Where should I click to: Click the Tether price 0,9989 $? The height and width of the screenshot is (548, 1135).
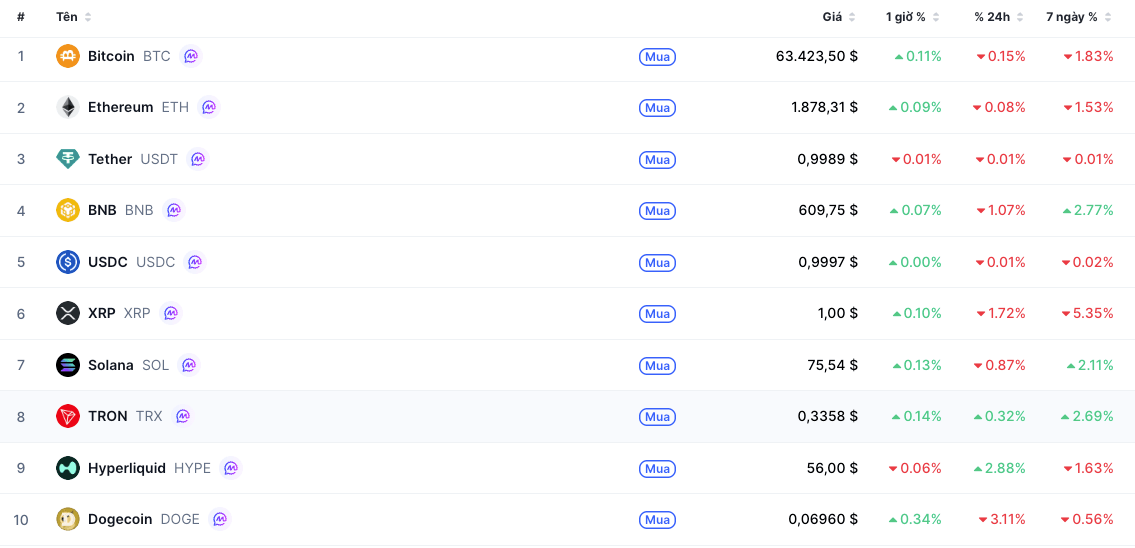coord(828,159)
